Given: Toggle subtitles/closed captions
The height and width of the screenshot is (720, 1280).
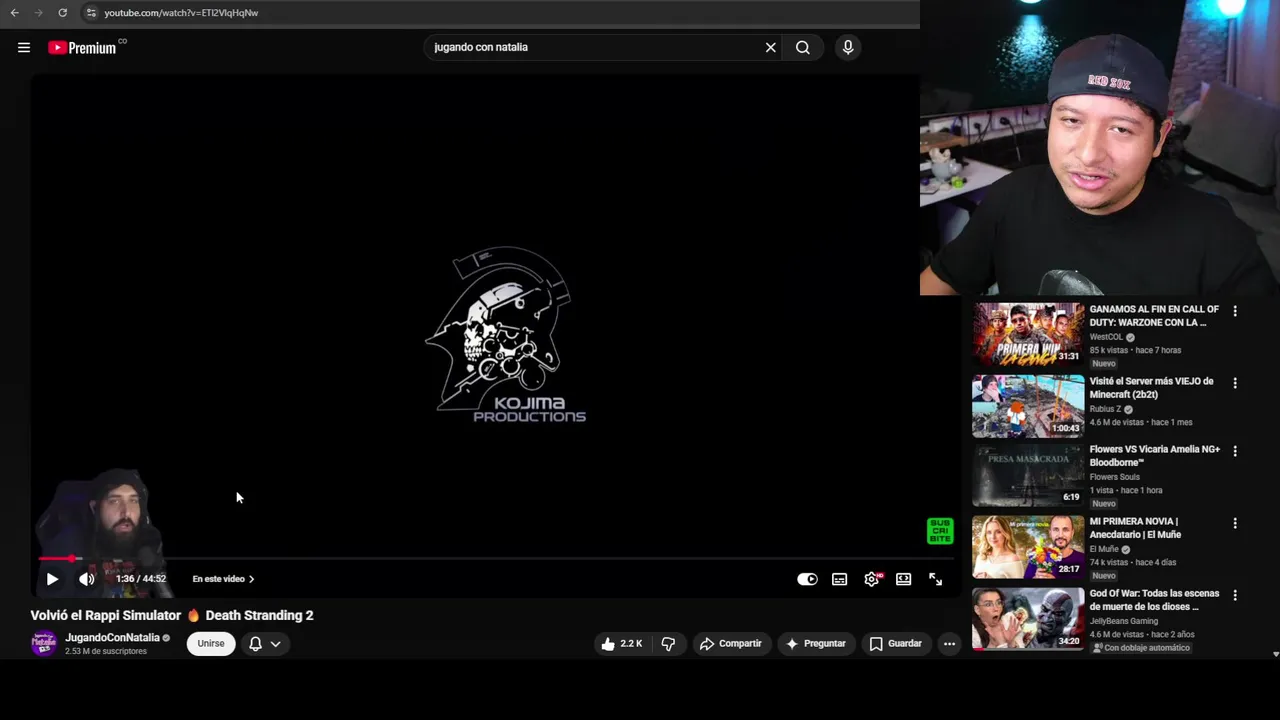Looking at the screenshot, I should coord(840,579).
